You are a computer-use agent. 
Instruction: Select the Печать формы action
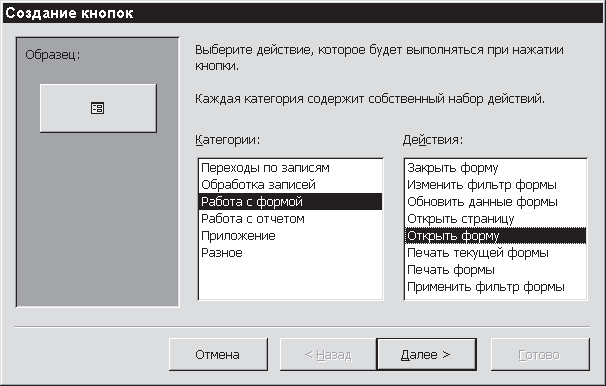(495, 270)
